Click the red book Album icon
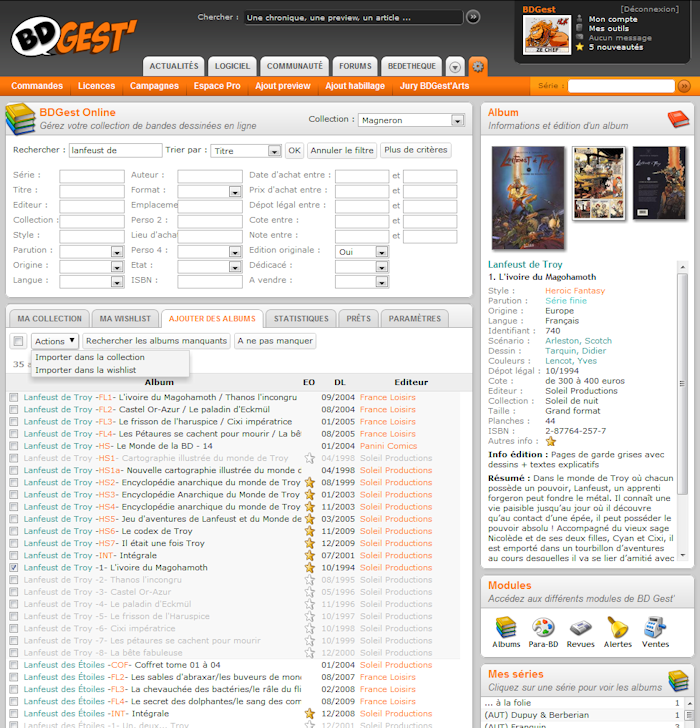The width and height of the screenshot is (700, 728). [x=678, y=119]
